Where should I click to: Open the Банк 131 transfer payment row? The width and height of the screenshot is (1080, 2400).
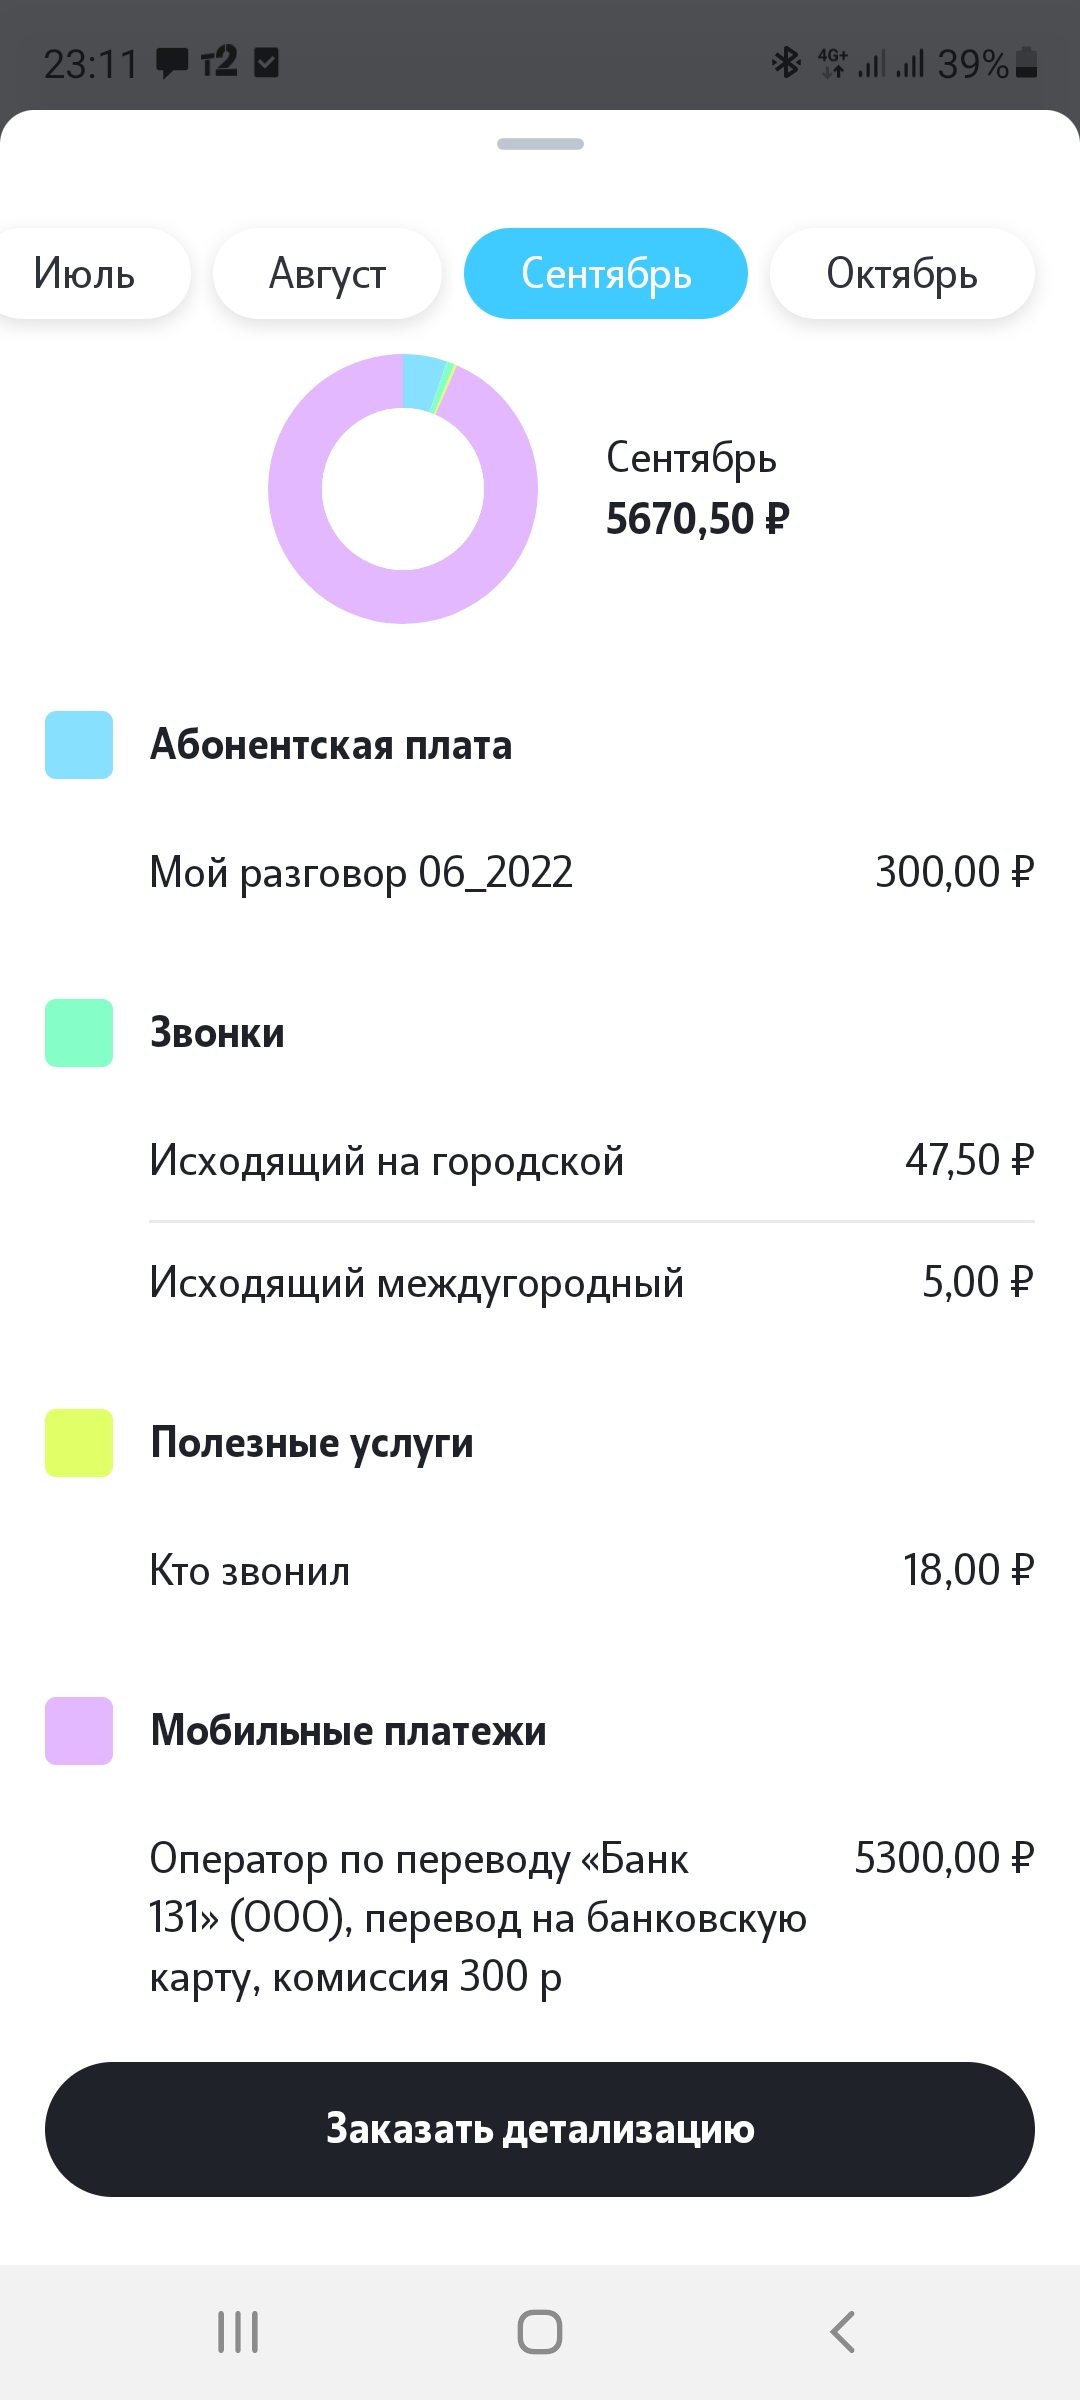click(x=592, y=1917)
